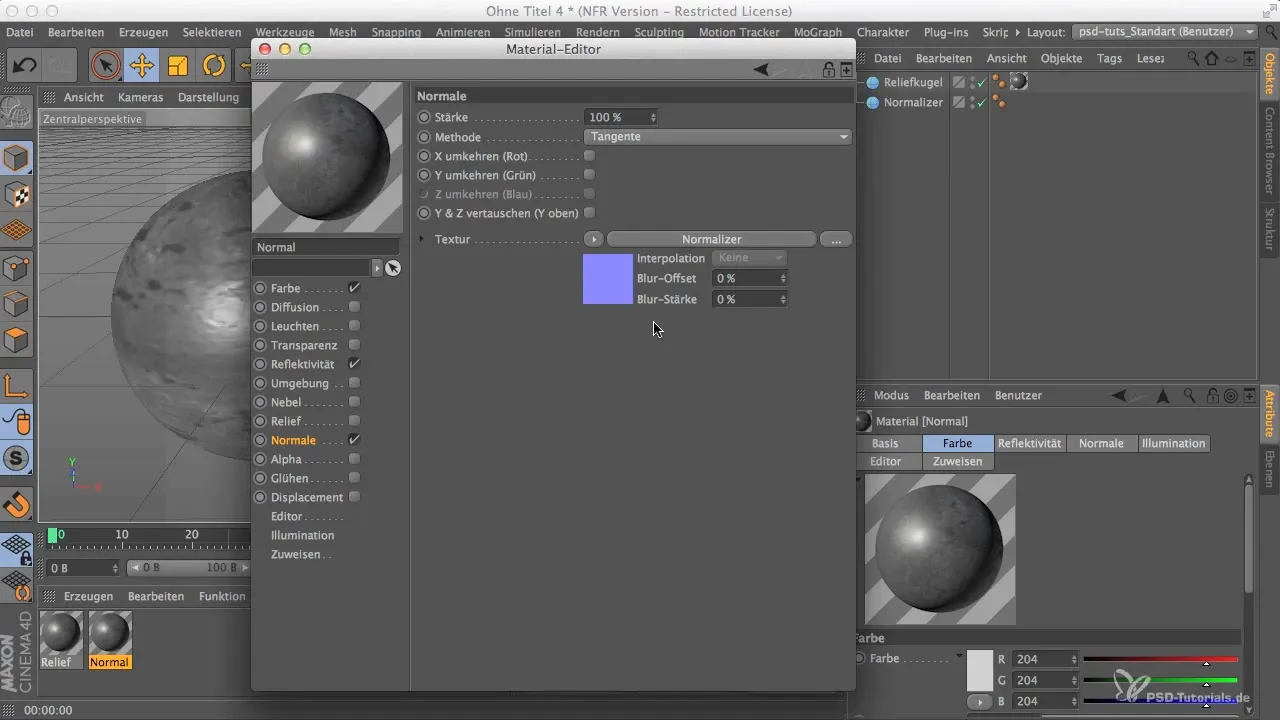
Task: Switch to Points mode icon
Action: pyautogui.click(x=17, y=268)
